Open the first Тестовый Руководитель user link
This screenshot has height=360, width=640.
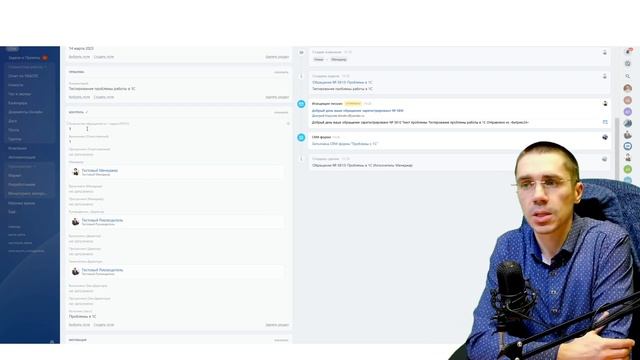[102, 220]
